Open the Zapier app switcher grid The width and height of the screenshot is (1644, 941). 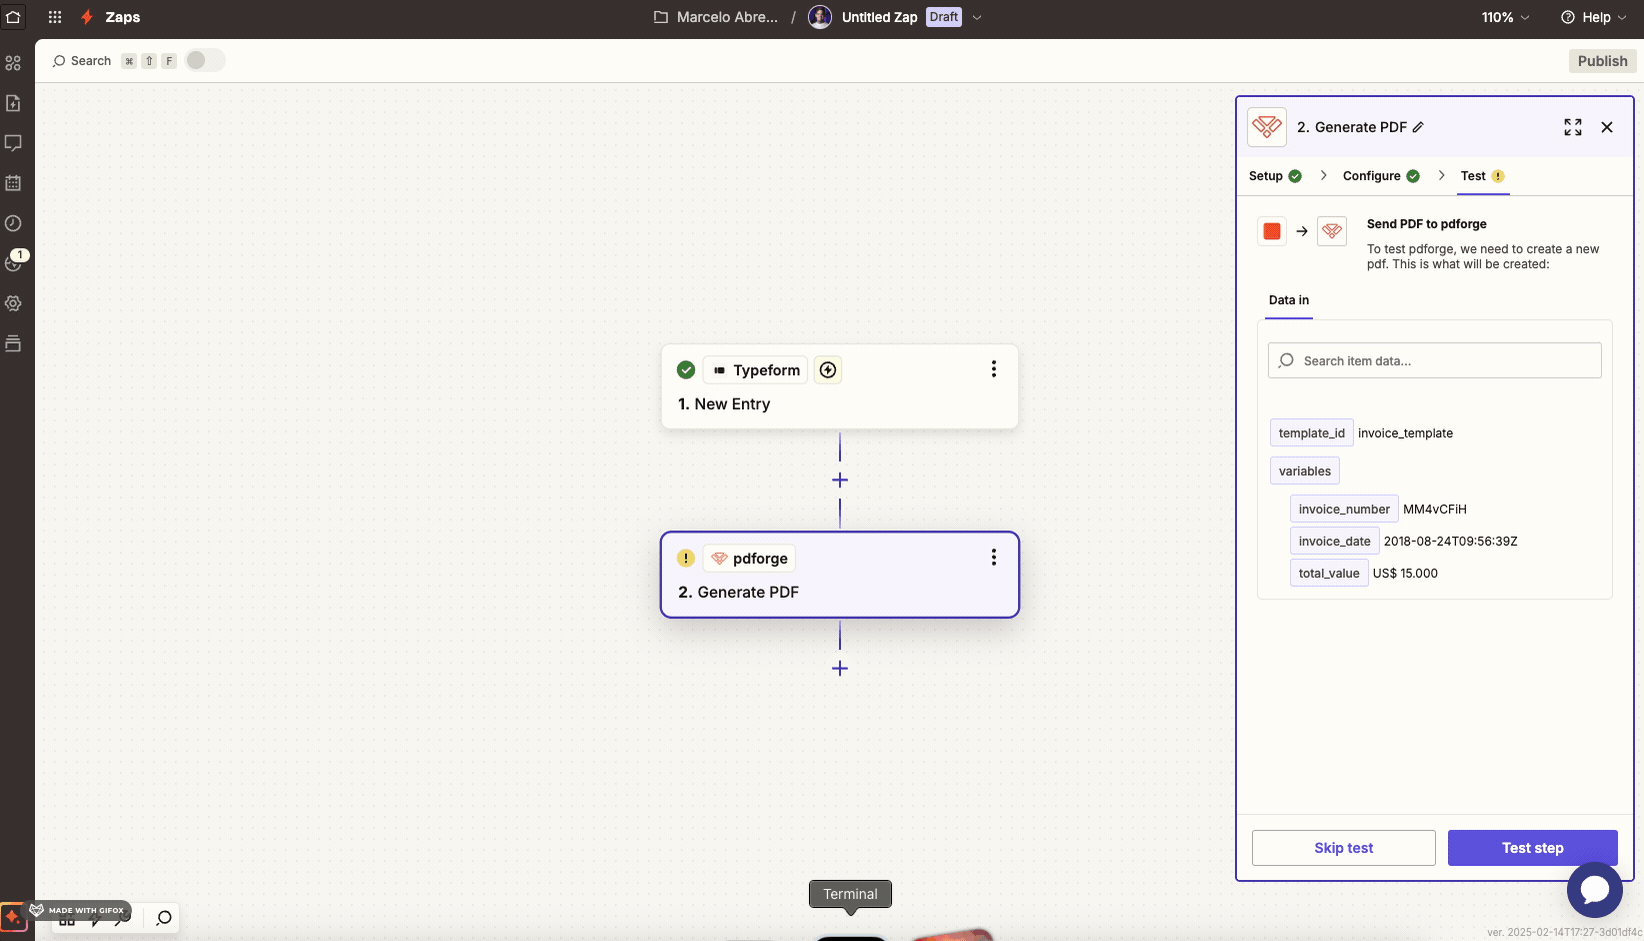point(55,17)
